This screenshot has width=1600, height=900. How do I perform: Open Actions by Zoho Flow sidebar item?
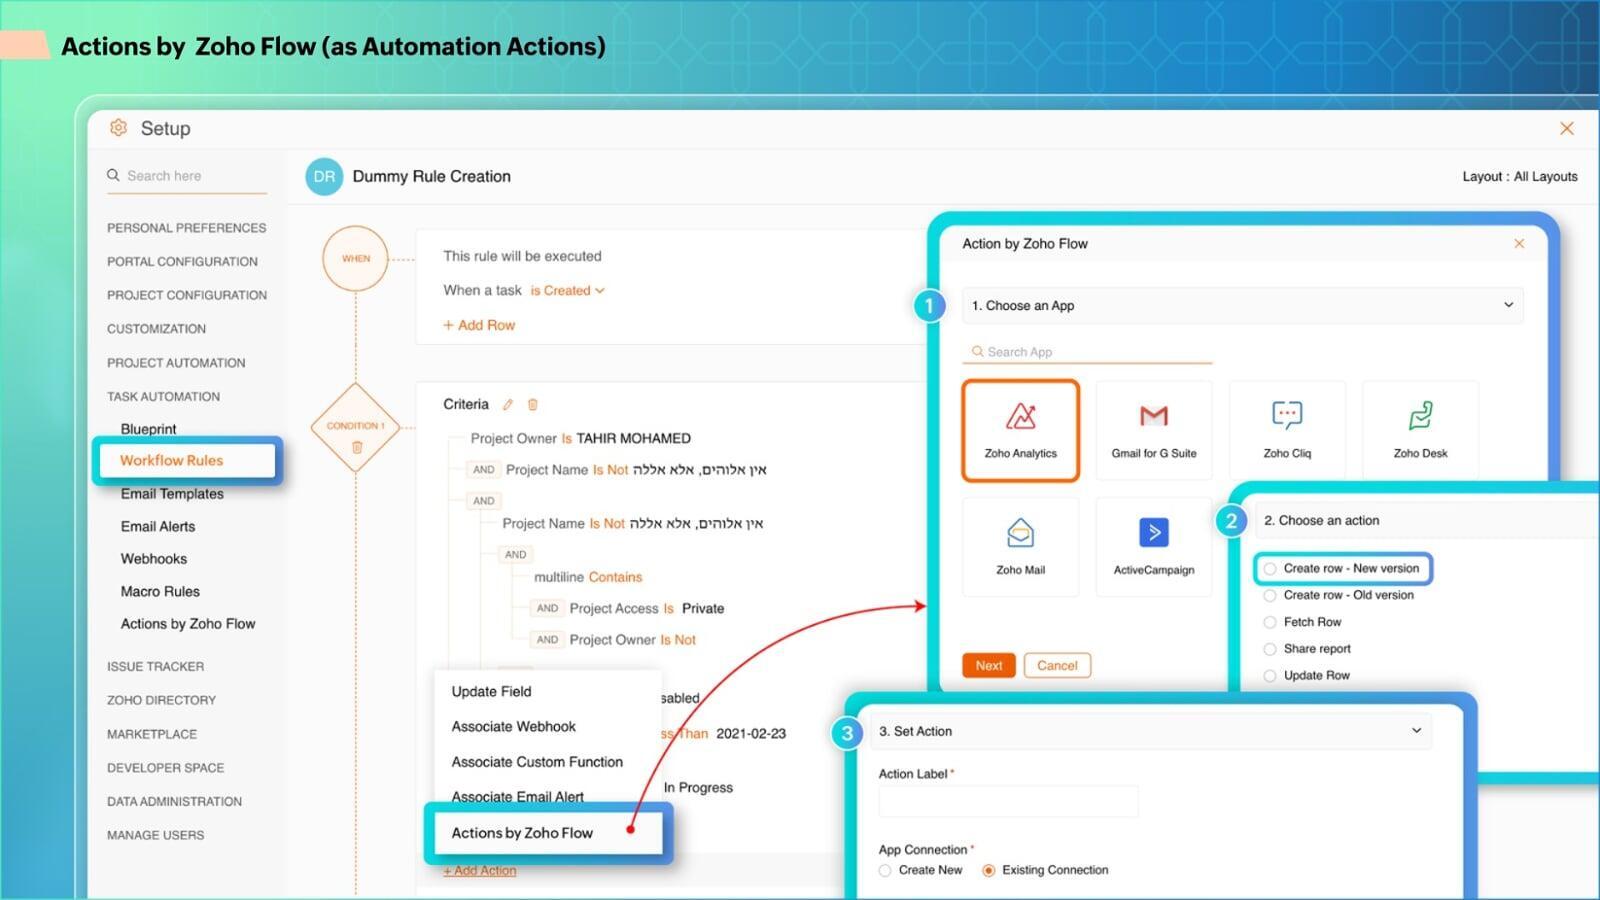click(x=188, y=624)
